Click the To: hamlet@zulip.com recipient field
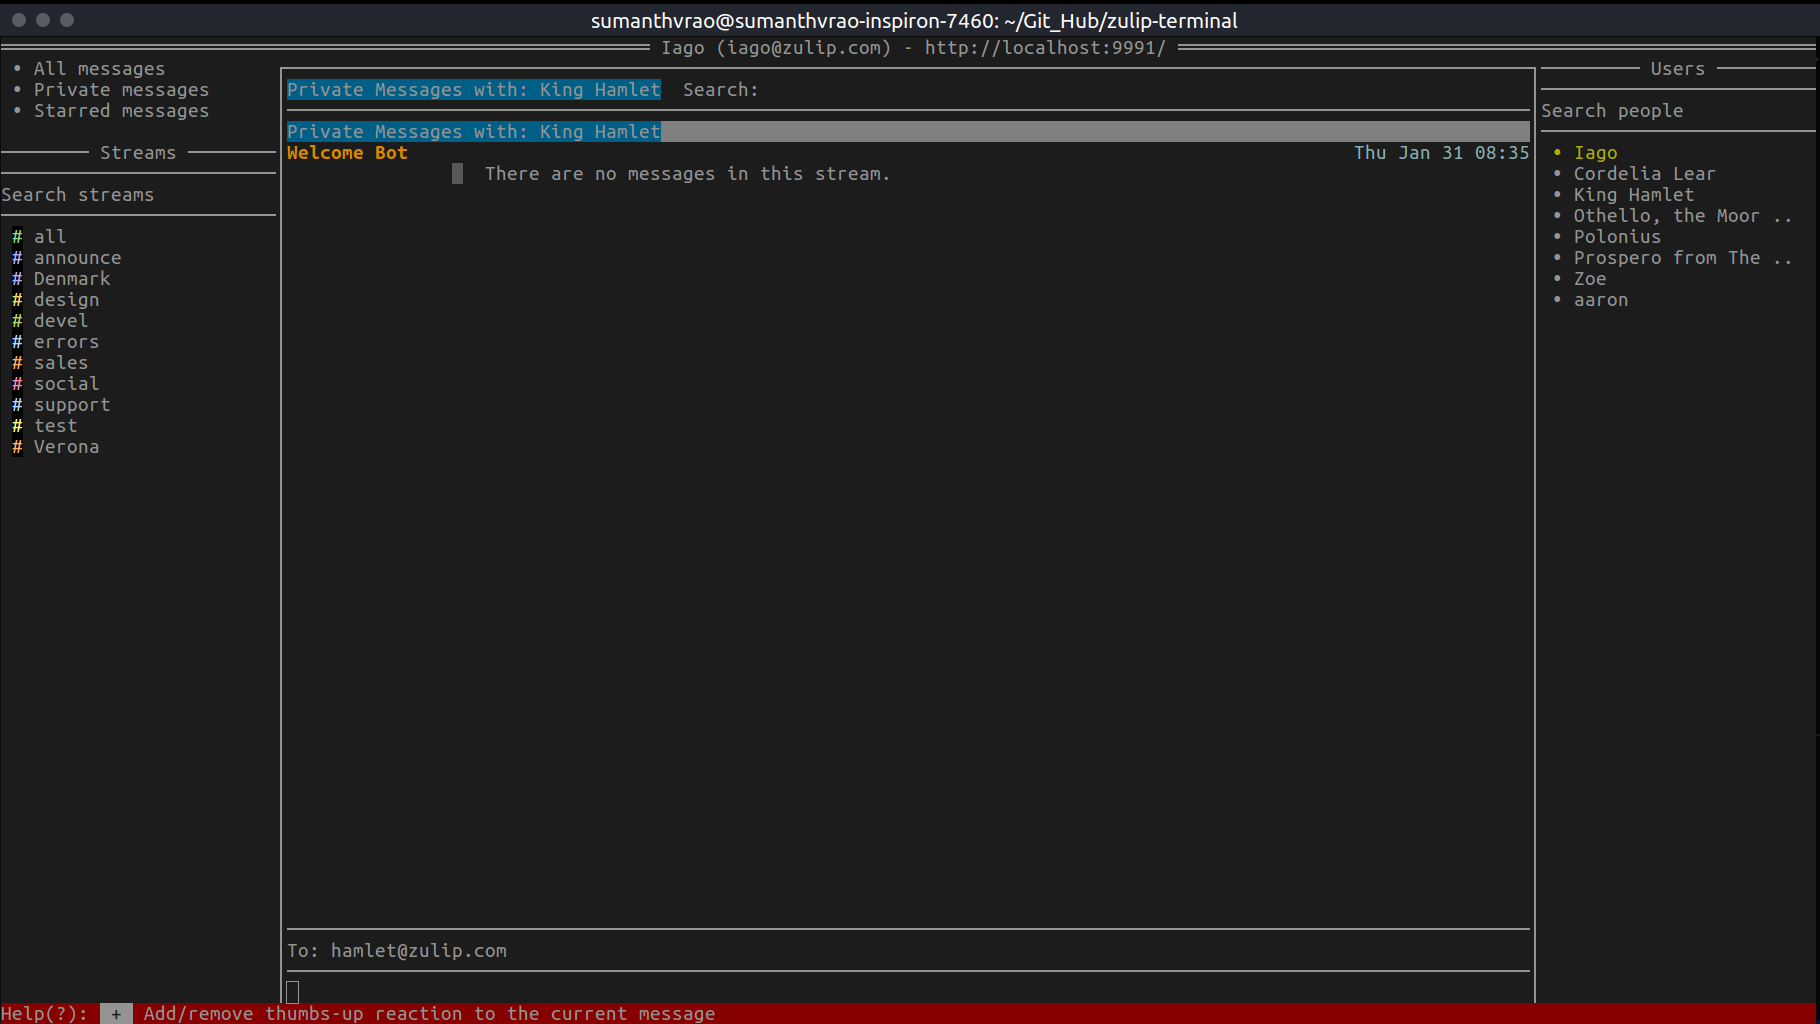The width and height of the screenshot is (1820, 1024). 908,951
